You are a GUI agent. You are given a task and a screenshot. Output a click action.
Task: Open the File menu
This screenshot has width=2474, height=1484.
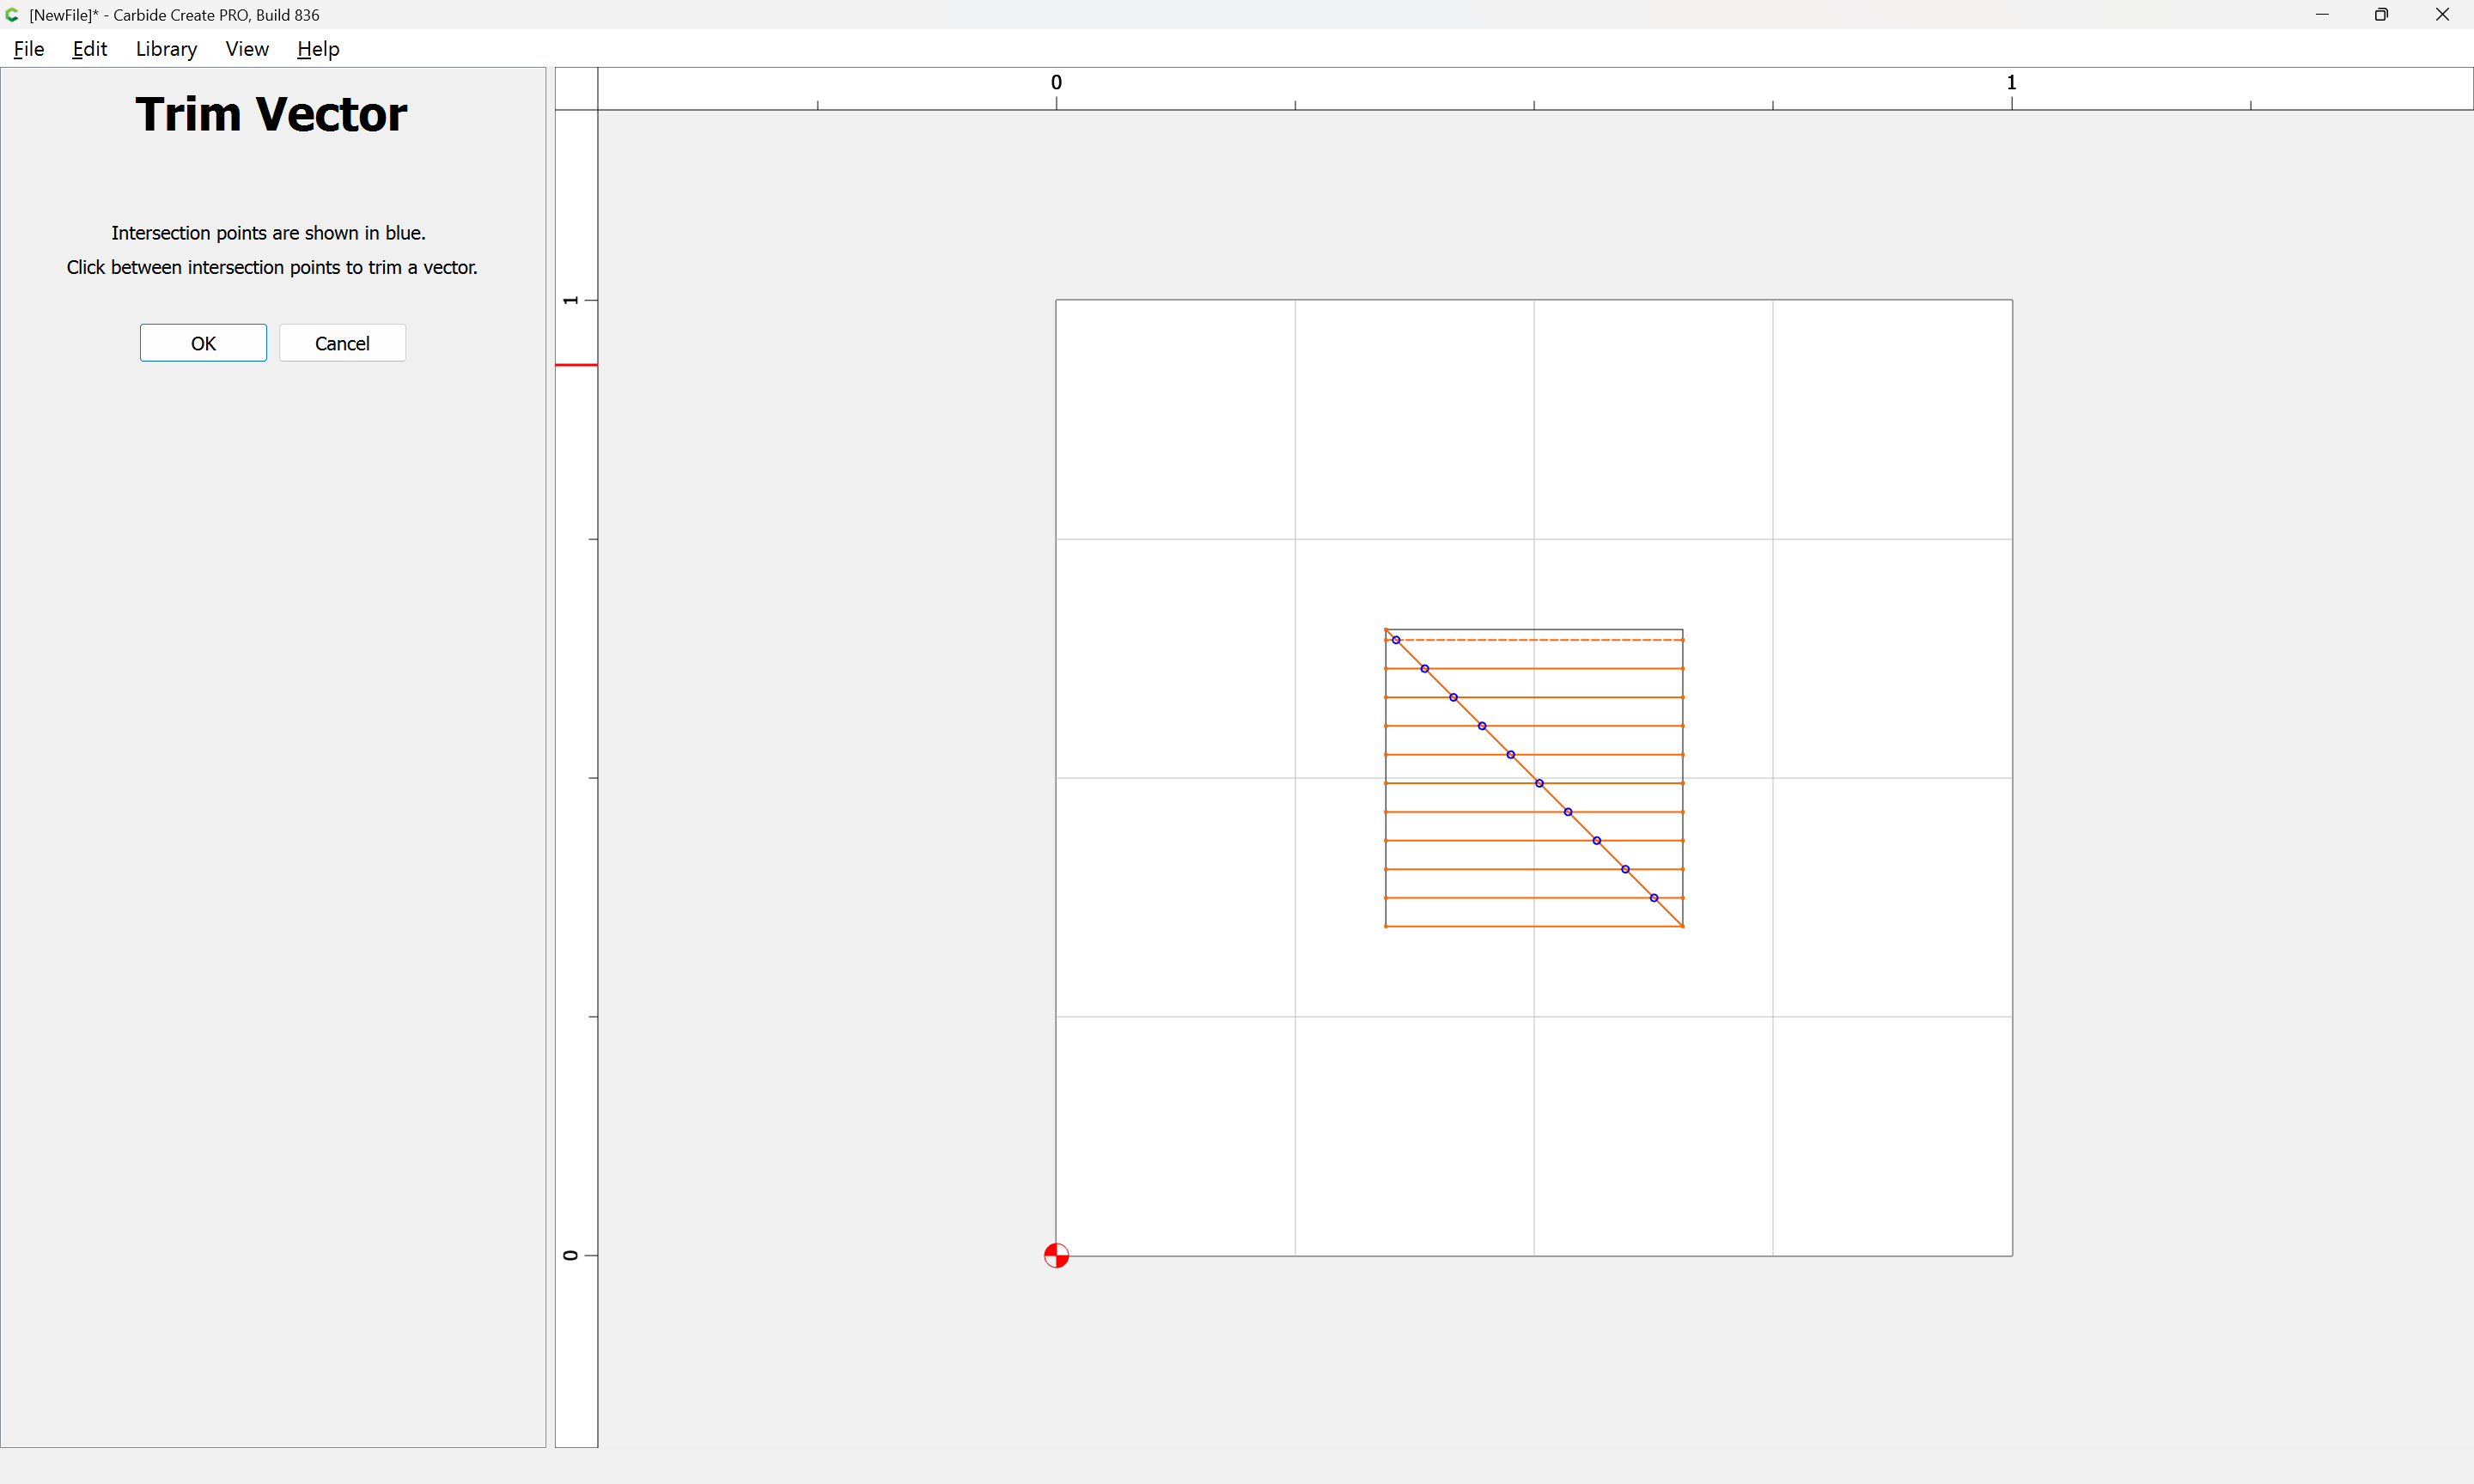[28, 49]
